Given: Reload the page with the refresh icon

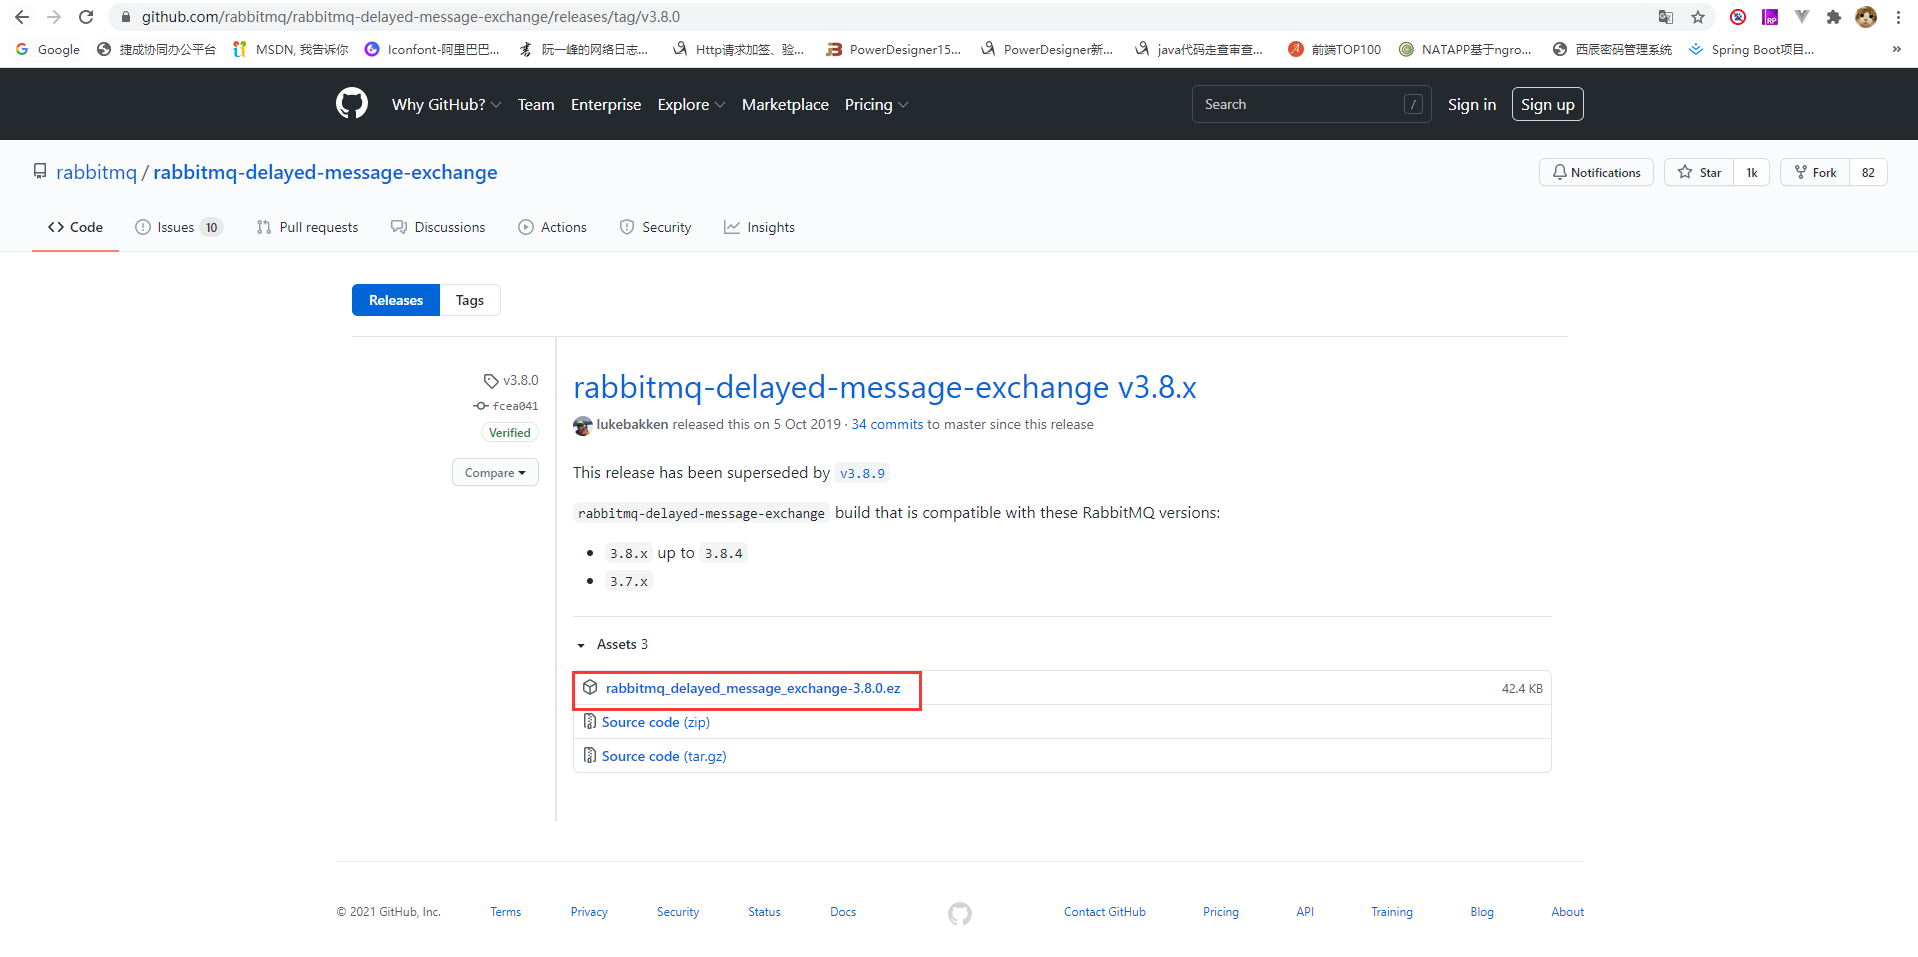Looking at the screenshot, I should 86,17.
